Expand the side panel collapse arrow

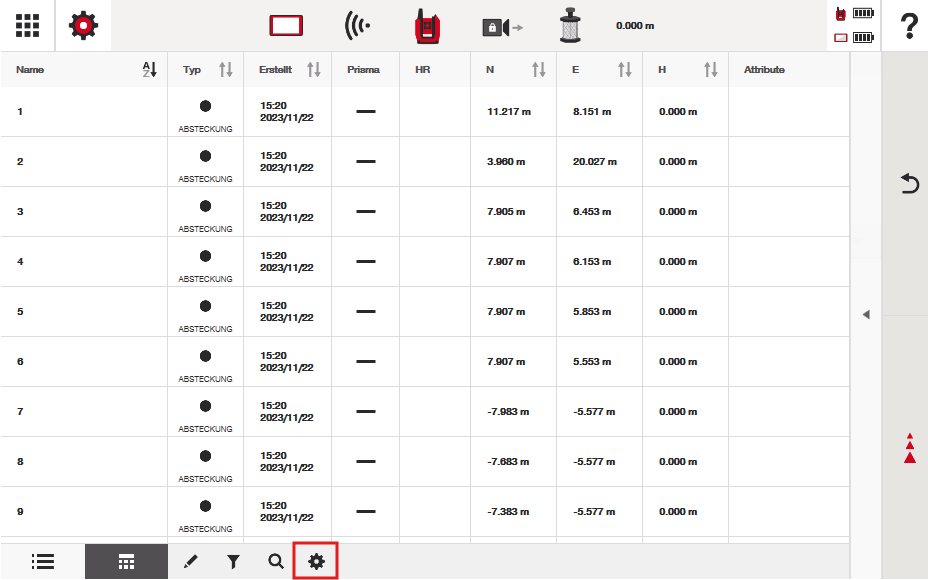point(866,315)
